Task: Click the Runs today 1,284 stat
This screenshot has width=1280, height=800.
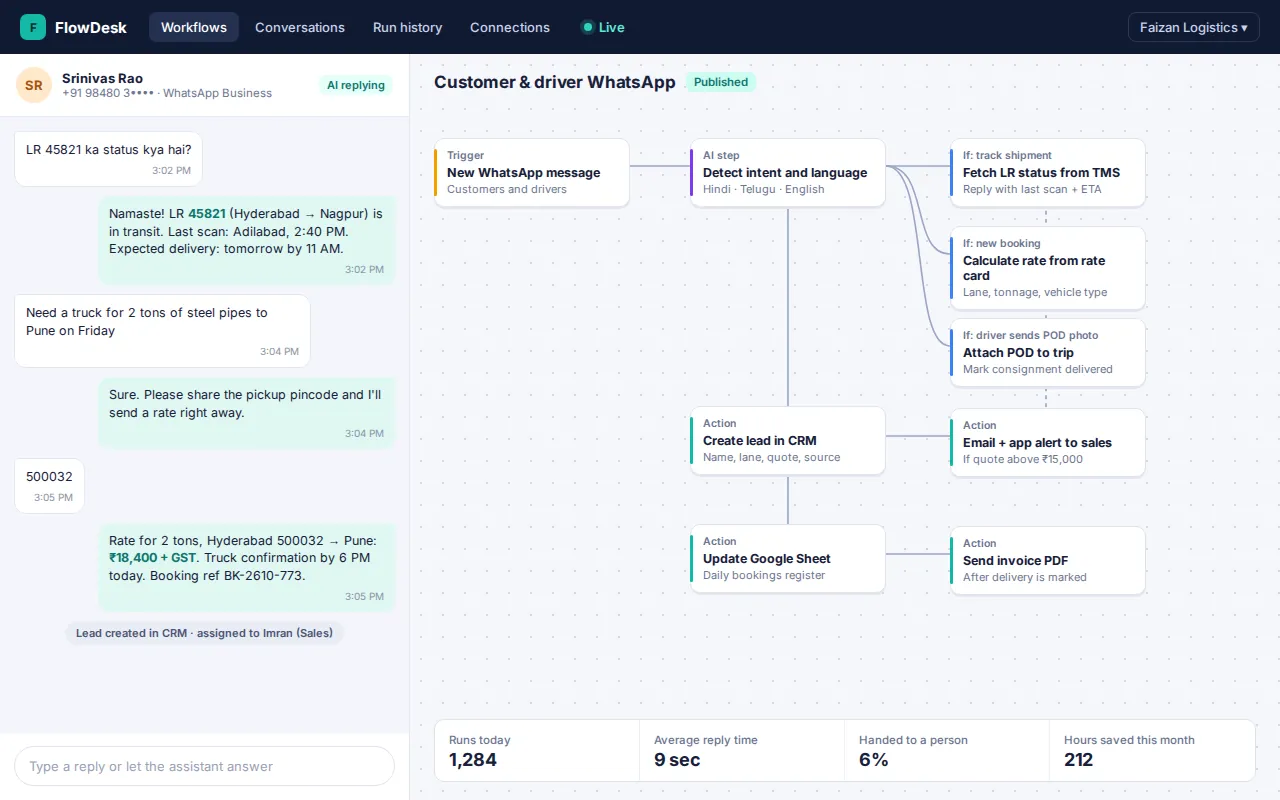Action: (x=537, y=751)
